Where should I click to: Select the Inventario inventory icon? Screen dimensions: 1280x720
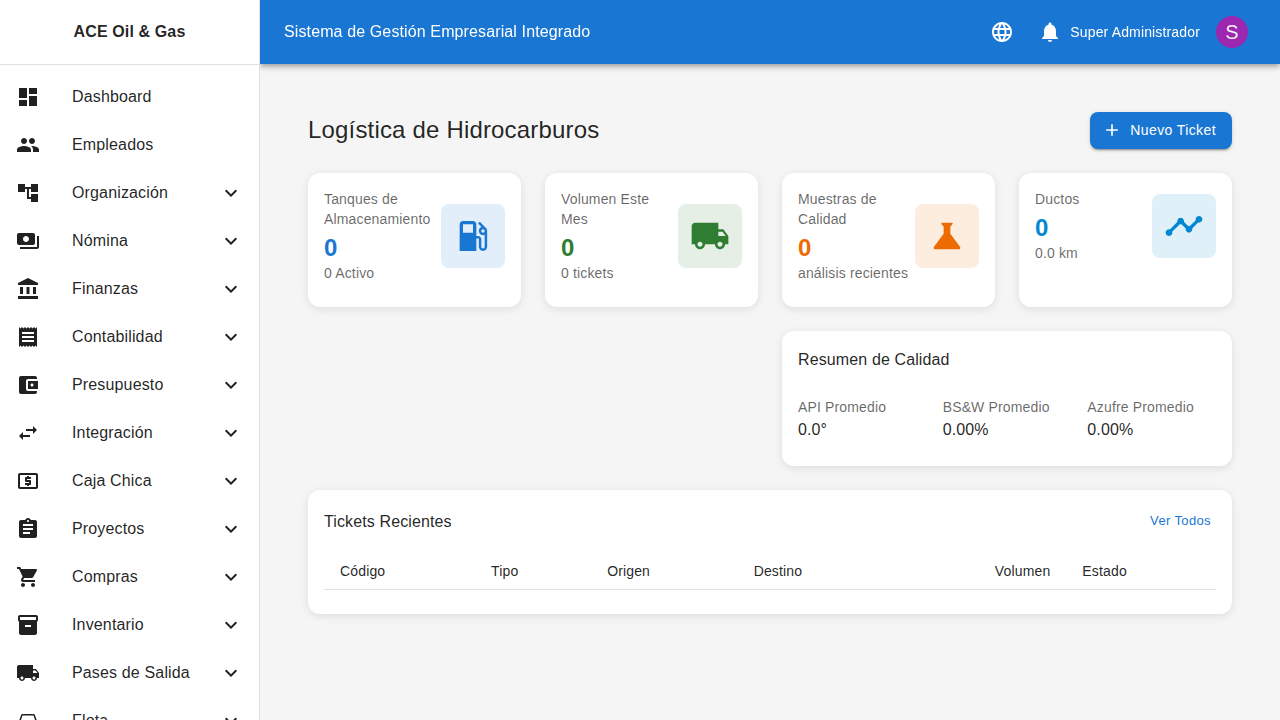tap(28, 624)
